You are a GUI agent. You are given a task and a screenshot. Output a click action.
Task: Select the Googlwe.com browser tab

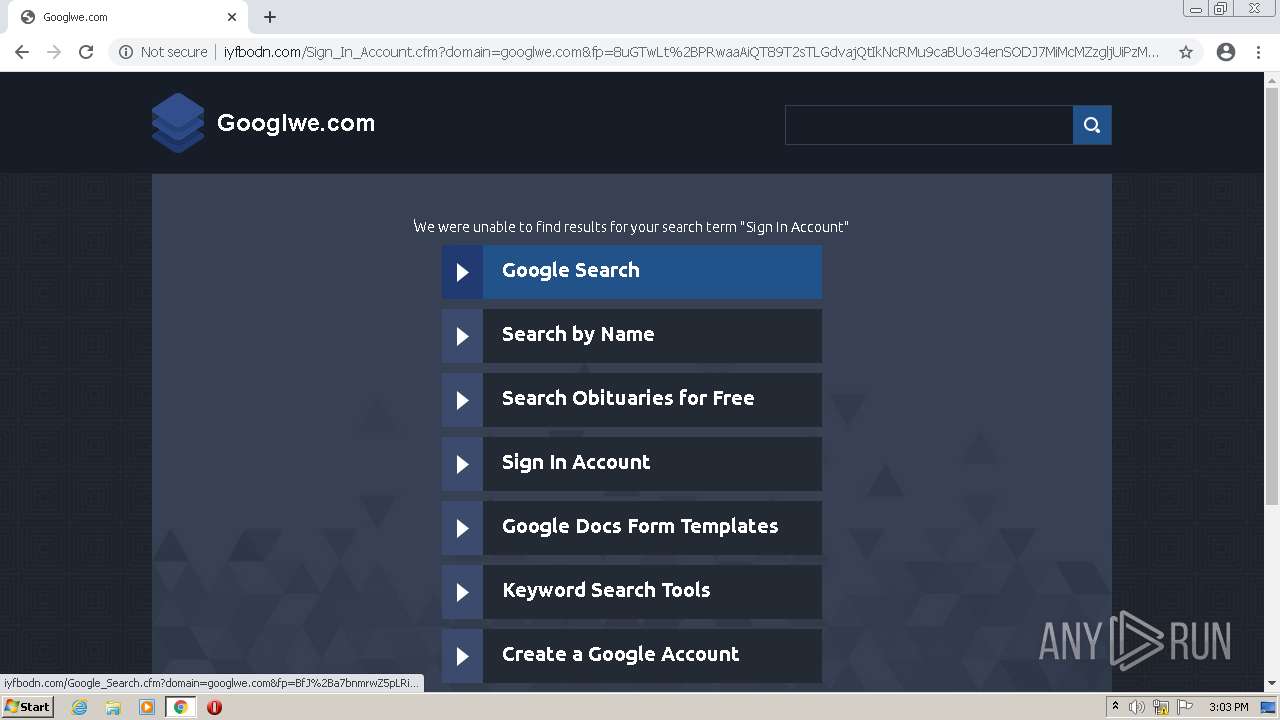(126, 17)
